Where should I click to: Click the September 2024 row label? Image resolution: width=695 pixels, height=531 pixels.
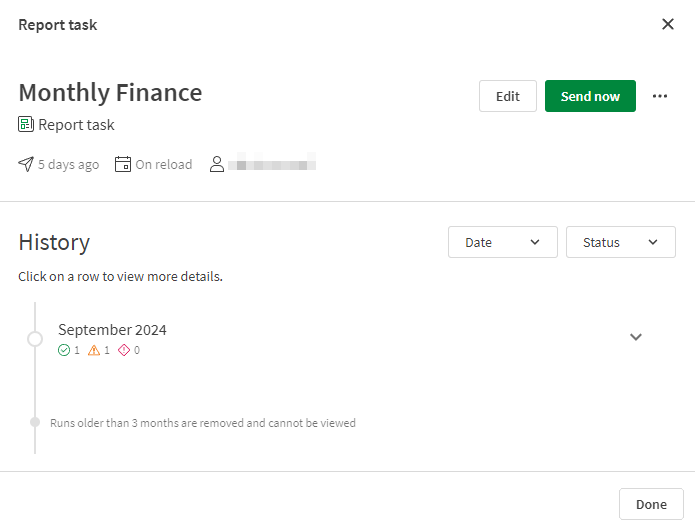point(112,329)
